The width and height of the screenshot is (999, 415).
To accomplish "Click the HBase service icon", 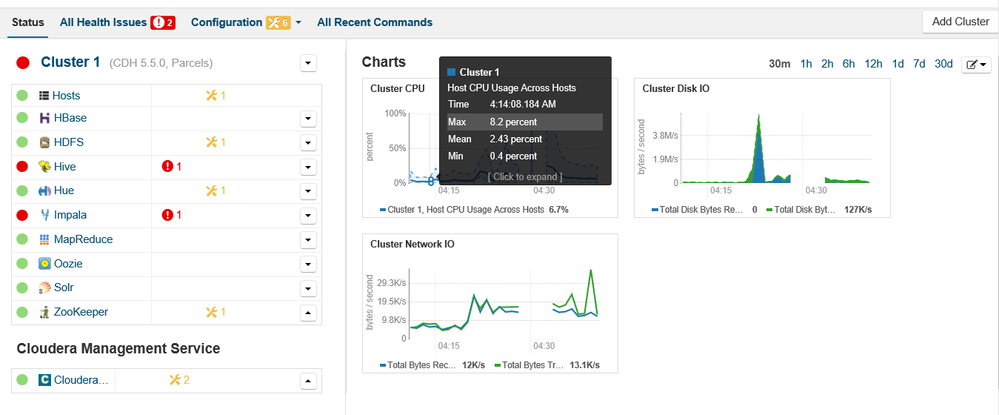I will [x=44, y=119].
